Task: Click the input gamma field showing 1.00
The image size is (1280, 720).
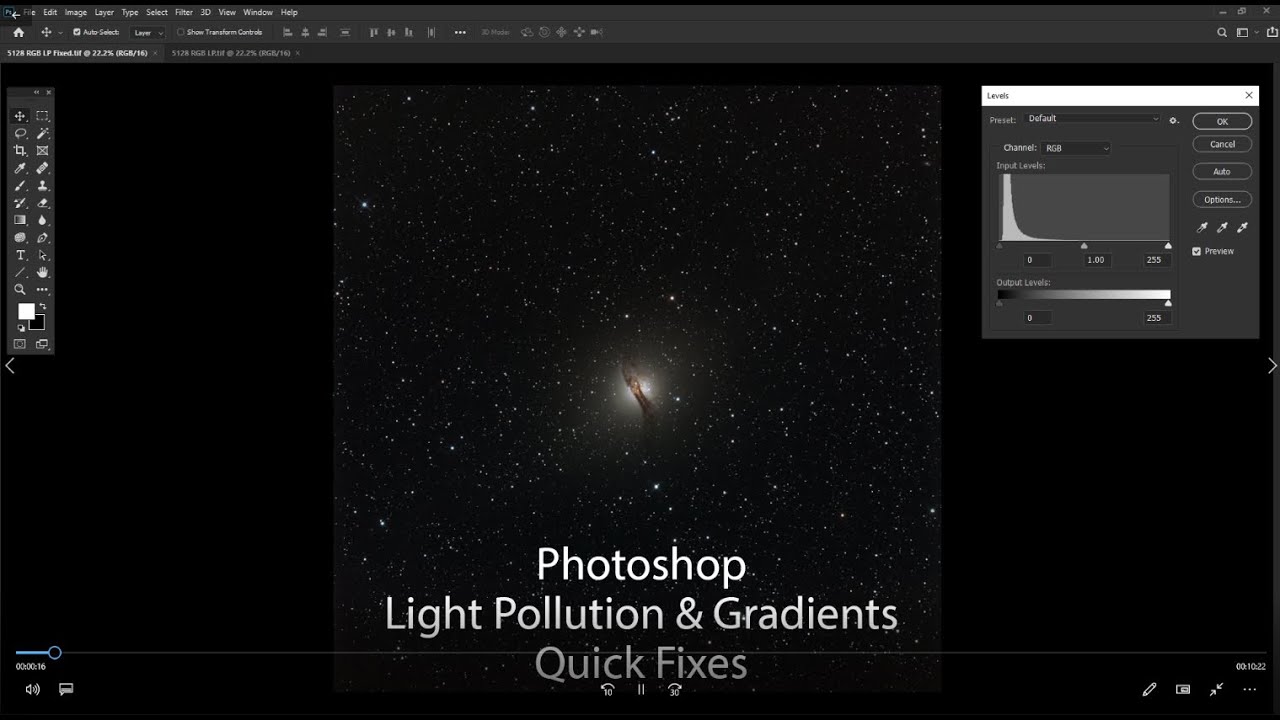Action: pyautogui.click(x=1096, y=260)
